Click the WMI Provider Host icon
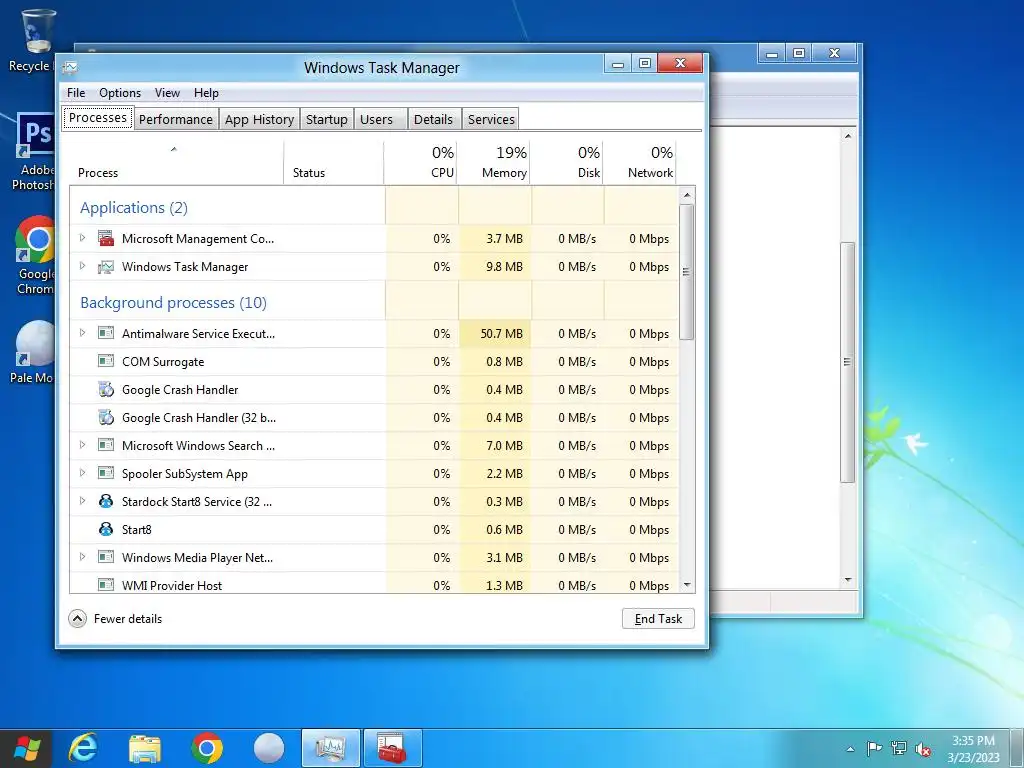This screenshot has width=1024, height=768. 106,585
